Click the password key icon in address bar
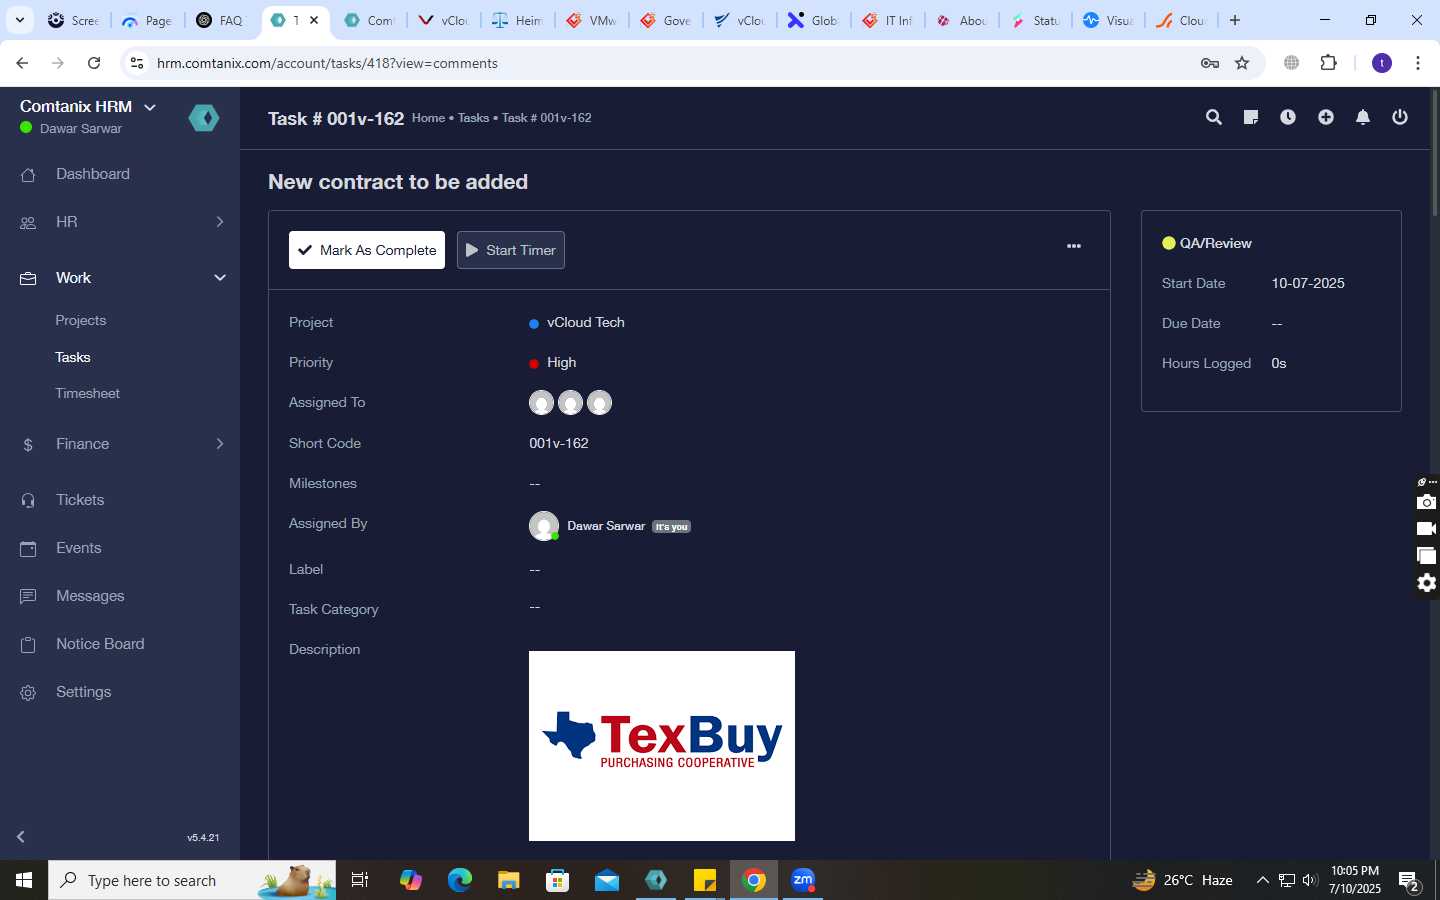 coord(1210,63)
